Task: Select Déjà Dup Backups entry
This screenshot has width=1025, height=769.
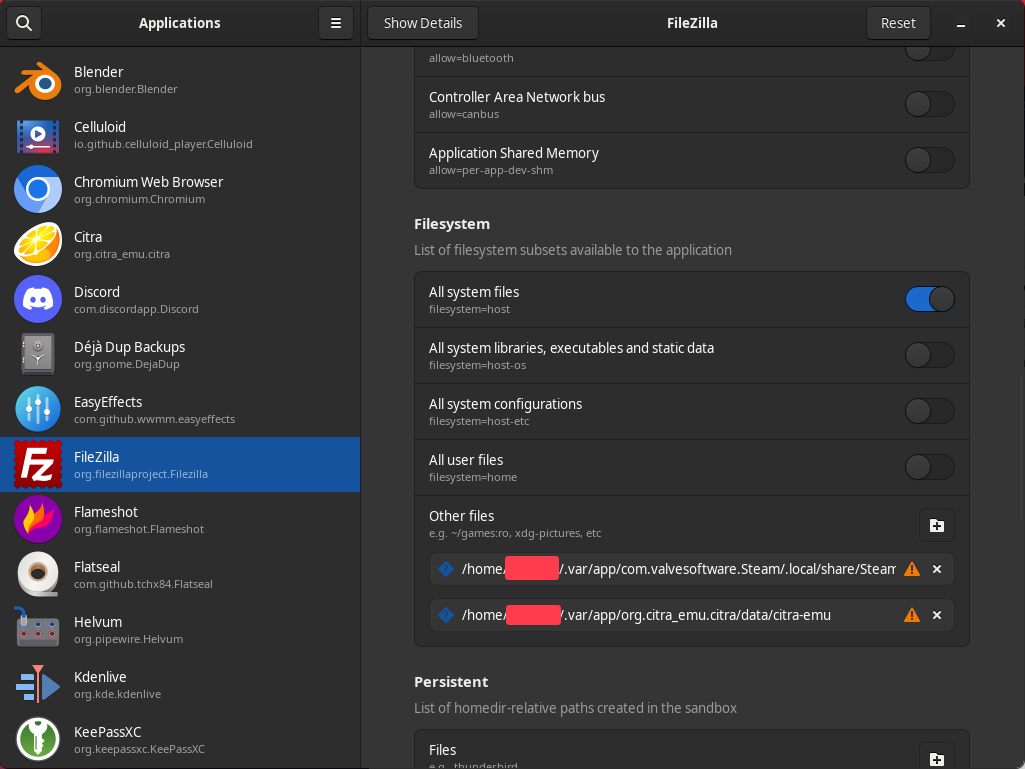Action: point(180,354)
